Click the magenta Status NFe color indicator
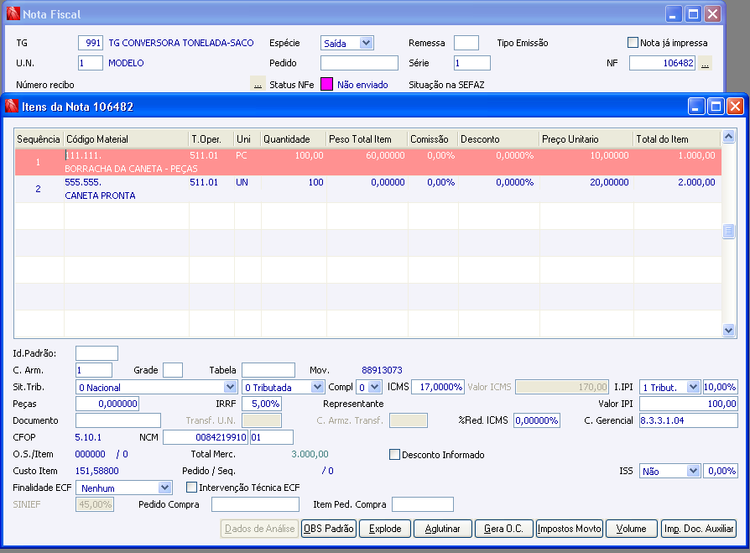 pyautogui.click(x=326, y=85)
